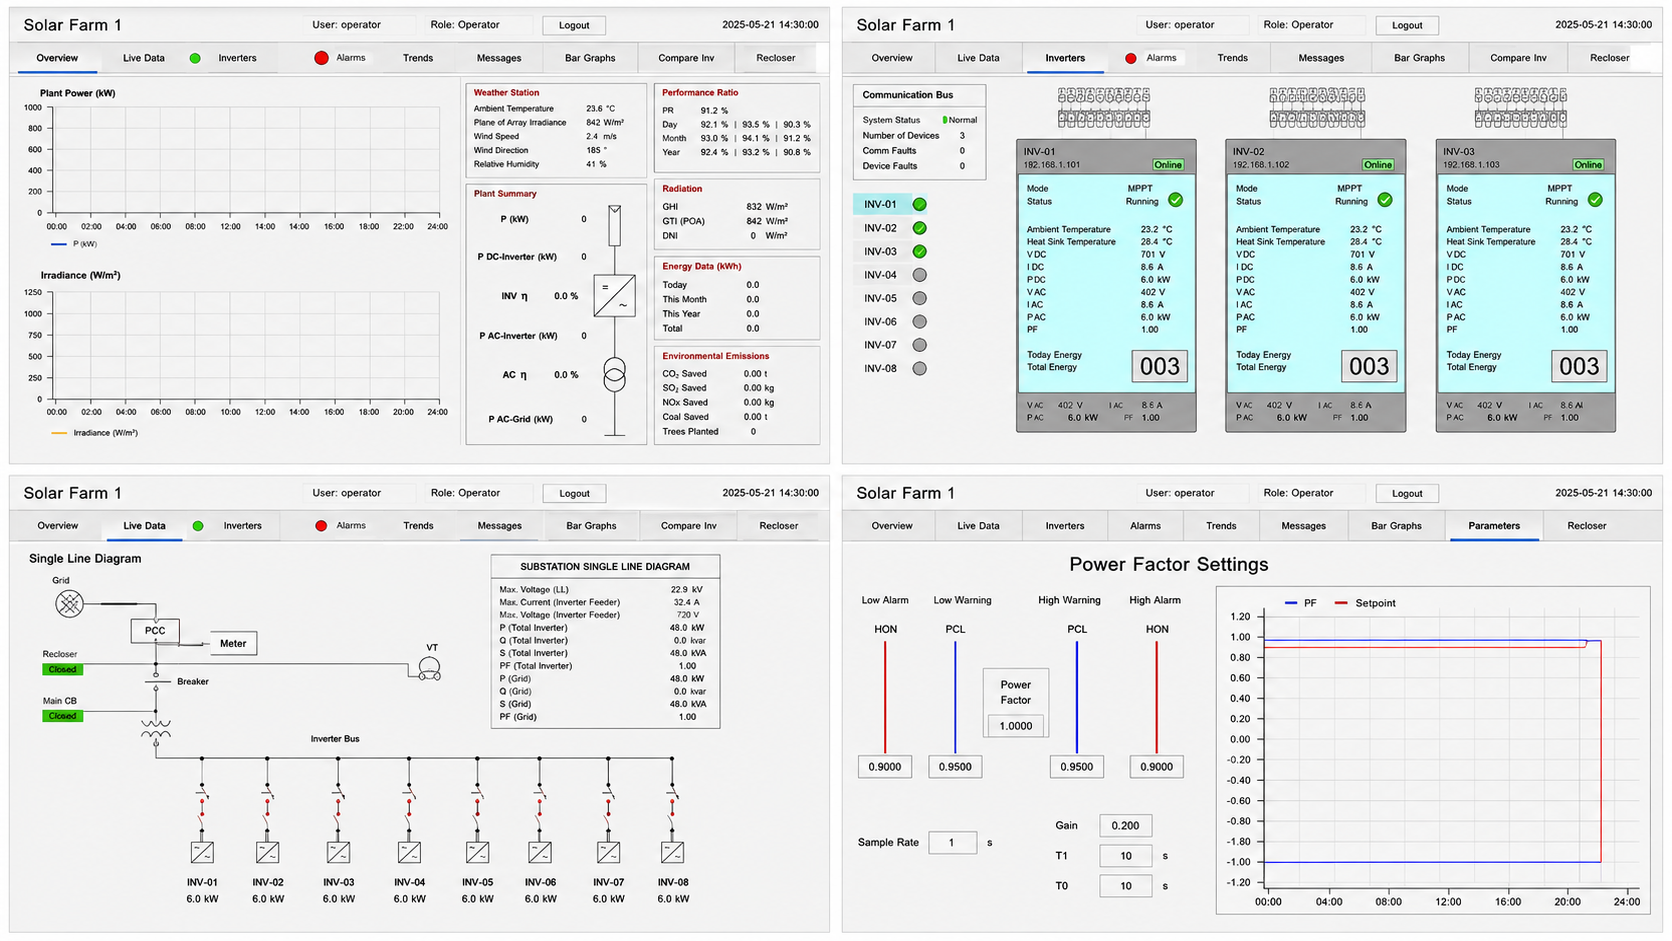Image resolution: width=1672 pixels, height=941 pixels.
Task: Click the transformer symbol in Plant Summary diagram
Action: point(614,375)
